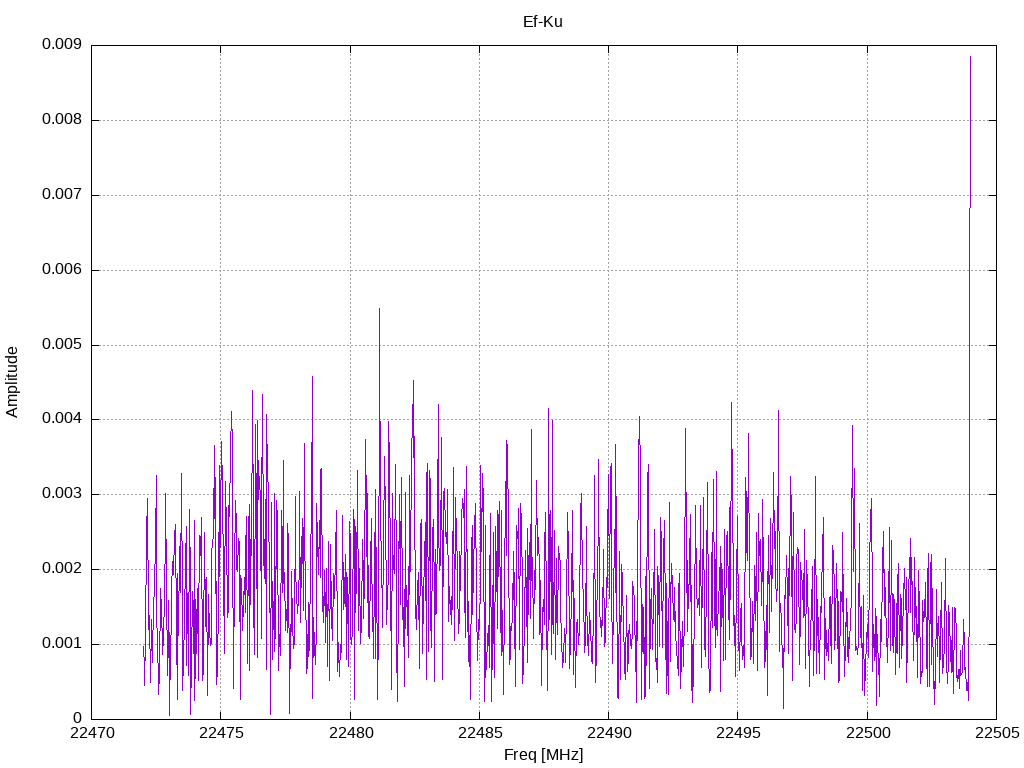Select the 22495 x-axis tick label
This screenshot has height=768, width=1024.
[738, 733]
